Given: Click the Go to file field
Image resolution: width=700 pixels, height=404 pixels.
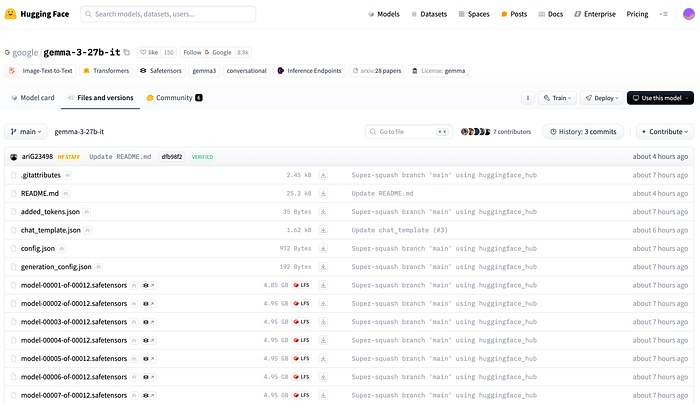Looking at the screenshot, I should pyautogui.click(x=409, y=132).
